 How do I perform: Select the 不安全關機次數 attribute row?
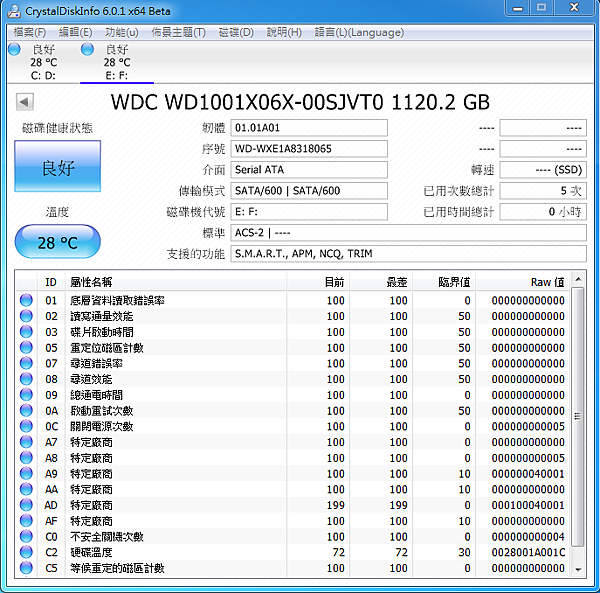click(293, 536)
